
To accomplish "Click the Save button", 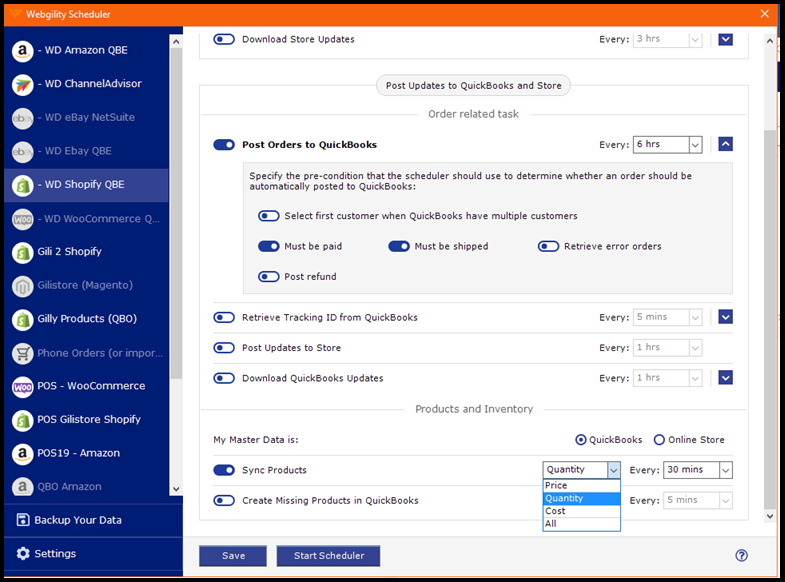I will coord(233,556).
